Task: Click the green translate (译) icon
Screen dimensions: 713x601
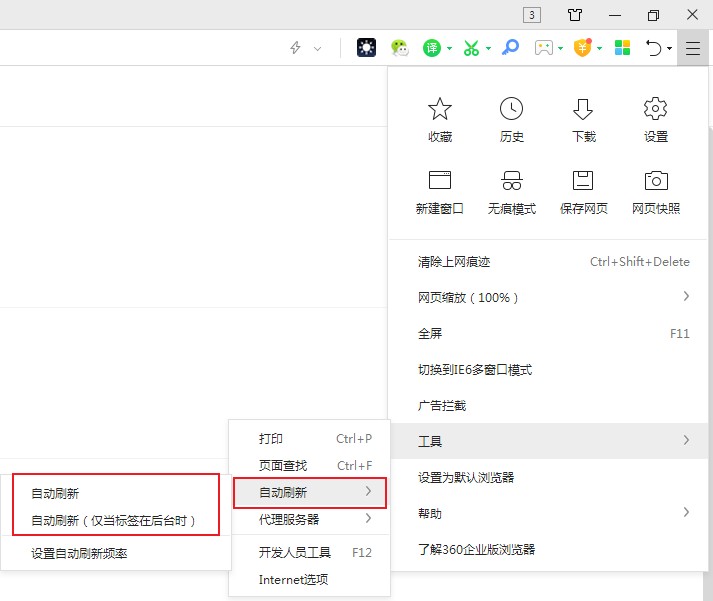Action: pos(432,48)
